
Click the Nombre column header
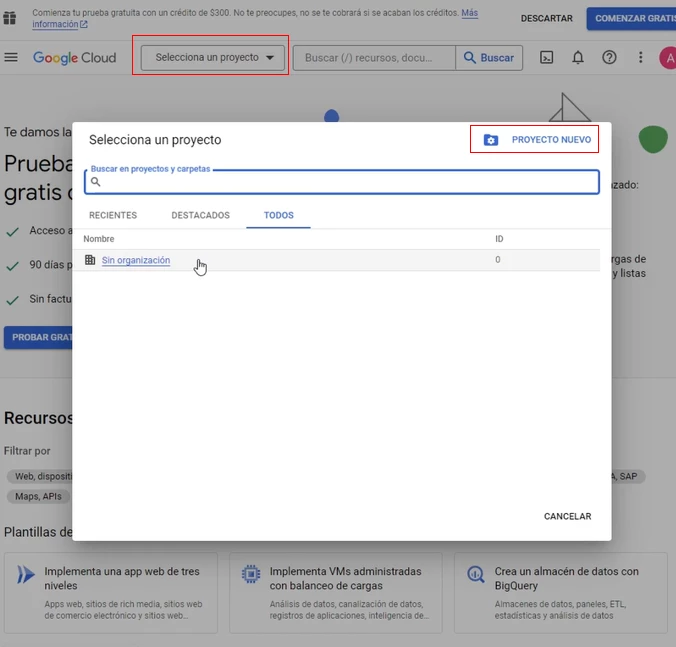coord(99,239)
